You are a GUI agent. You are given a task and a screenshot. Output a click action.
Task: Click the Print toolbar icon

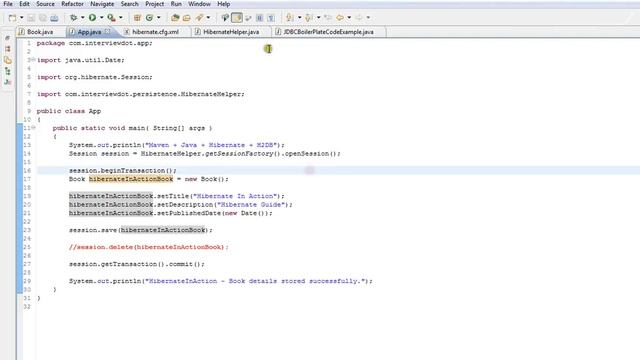click(54, 18)
